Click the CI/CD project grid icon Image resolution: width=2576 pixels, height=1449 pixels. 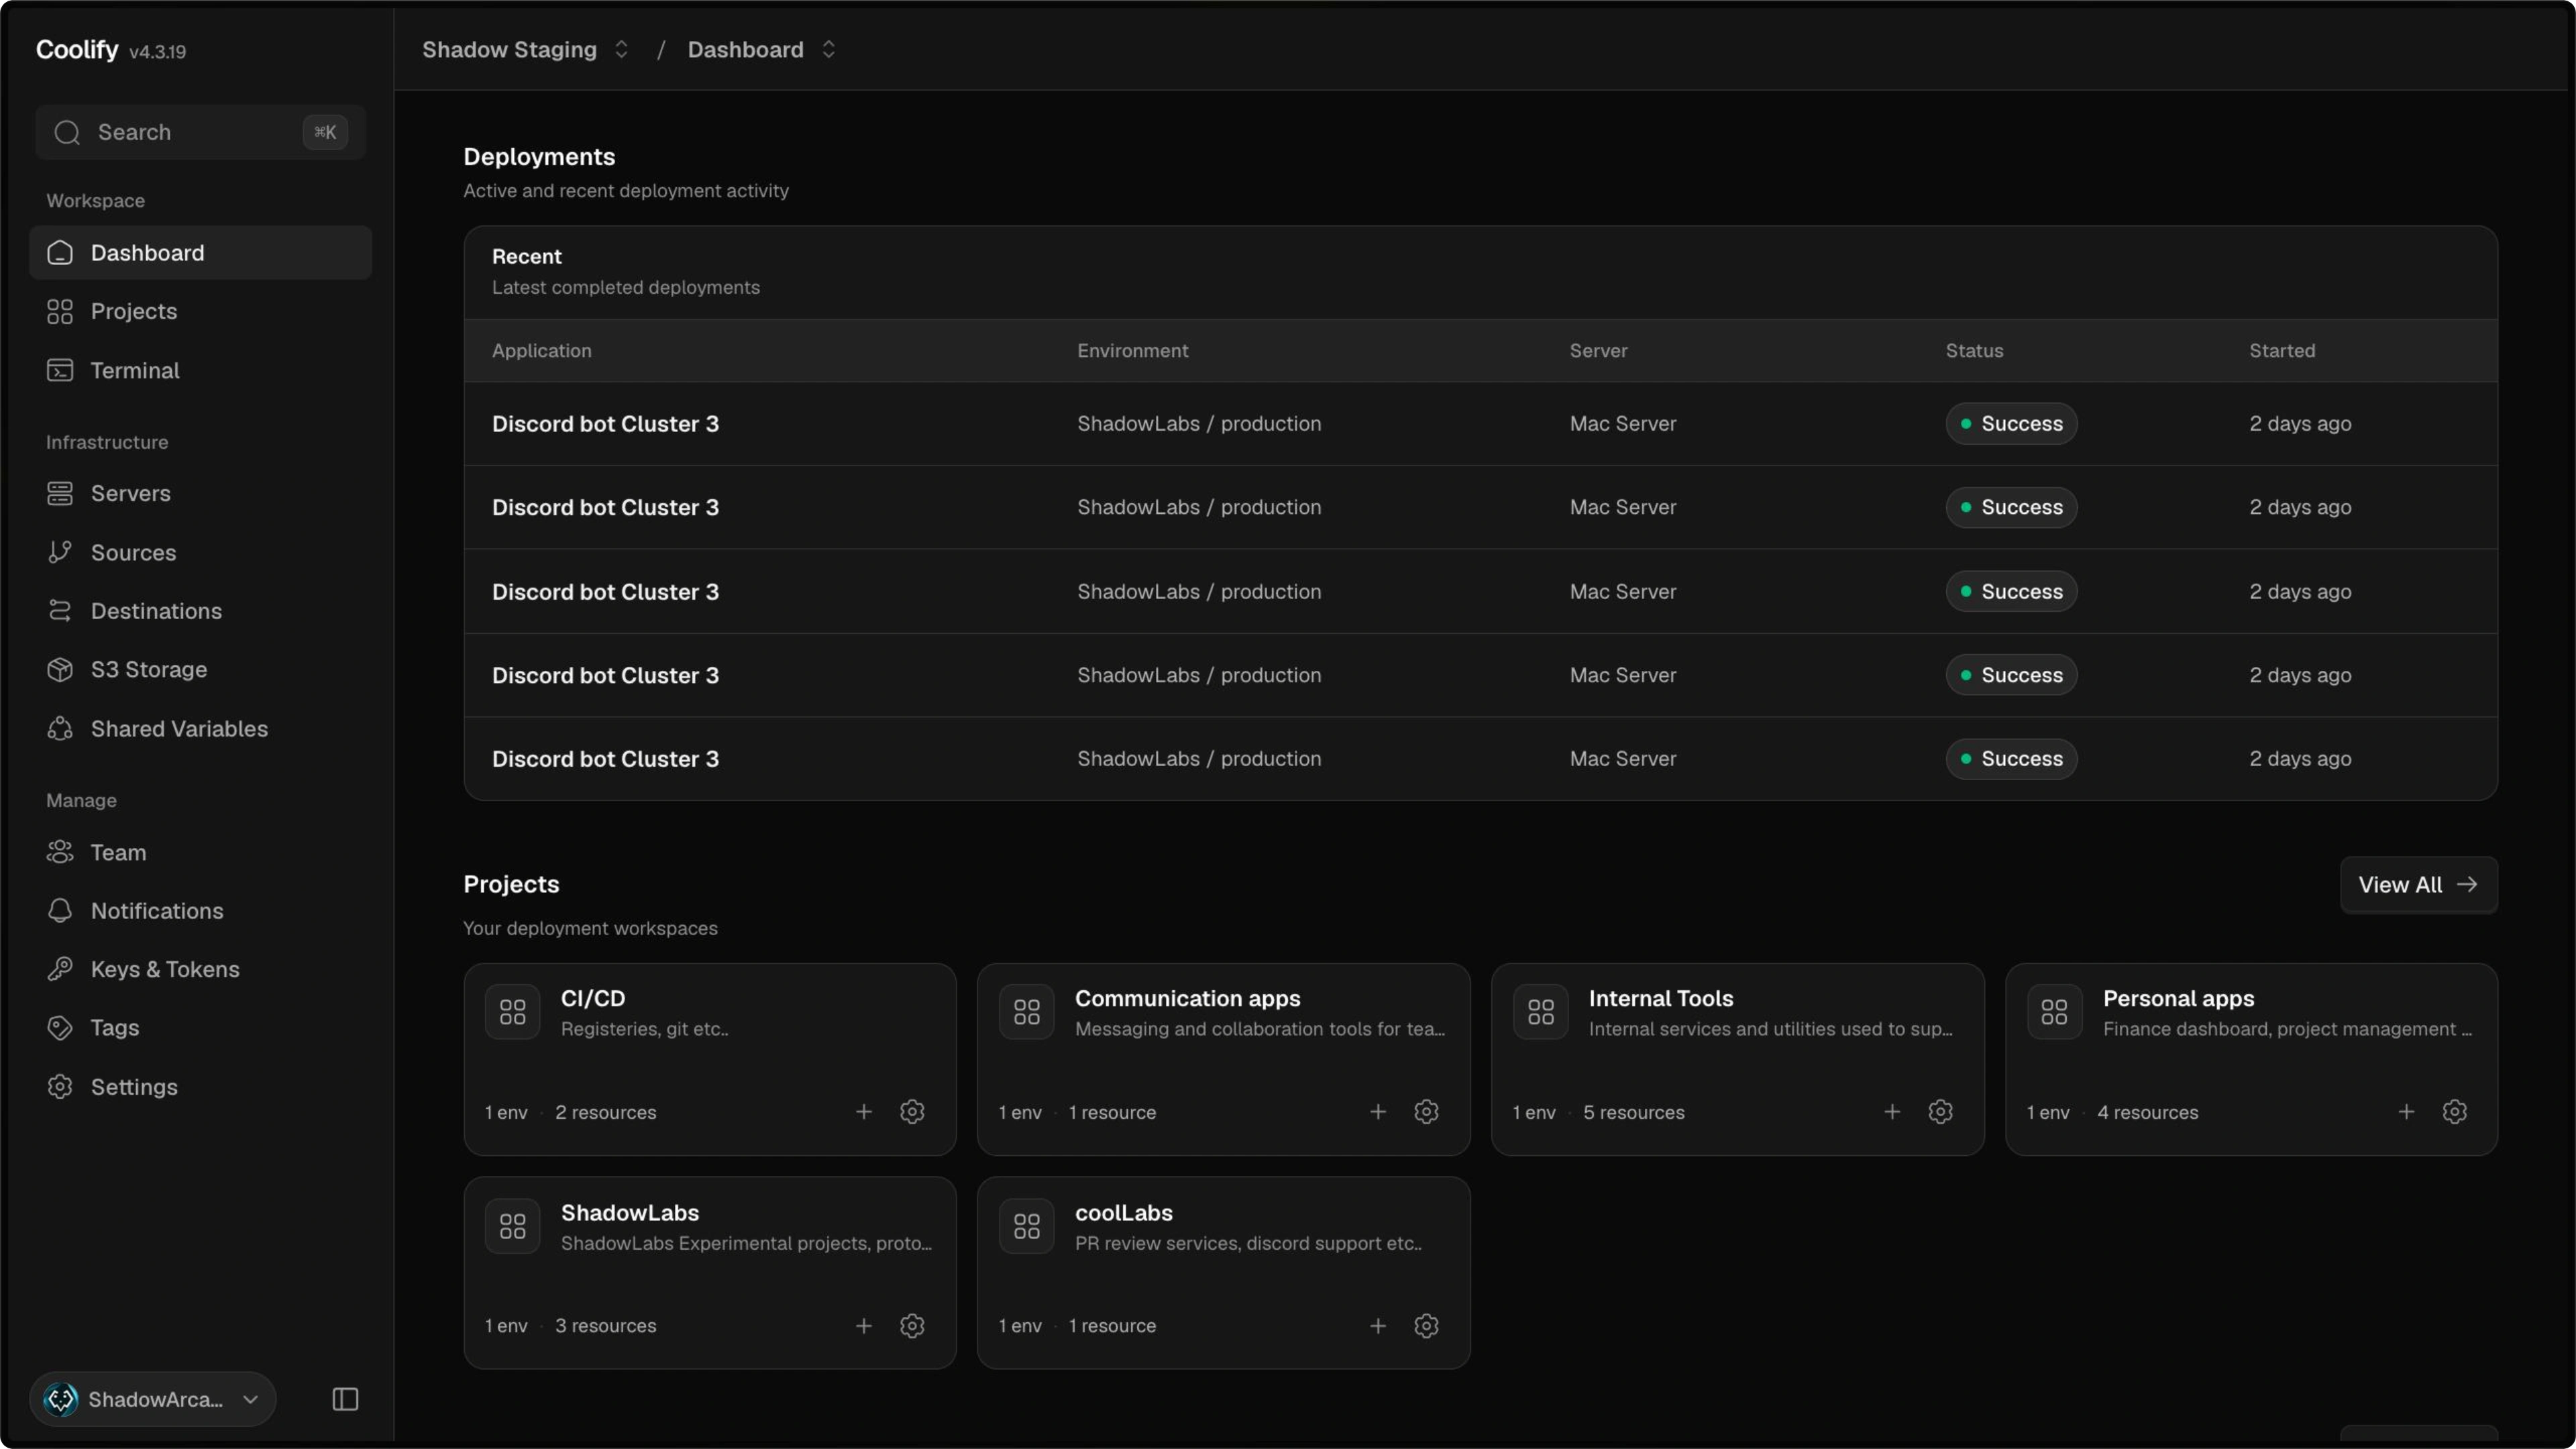click(513, 1012)
